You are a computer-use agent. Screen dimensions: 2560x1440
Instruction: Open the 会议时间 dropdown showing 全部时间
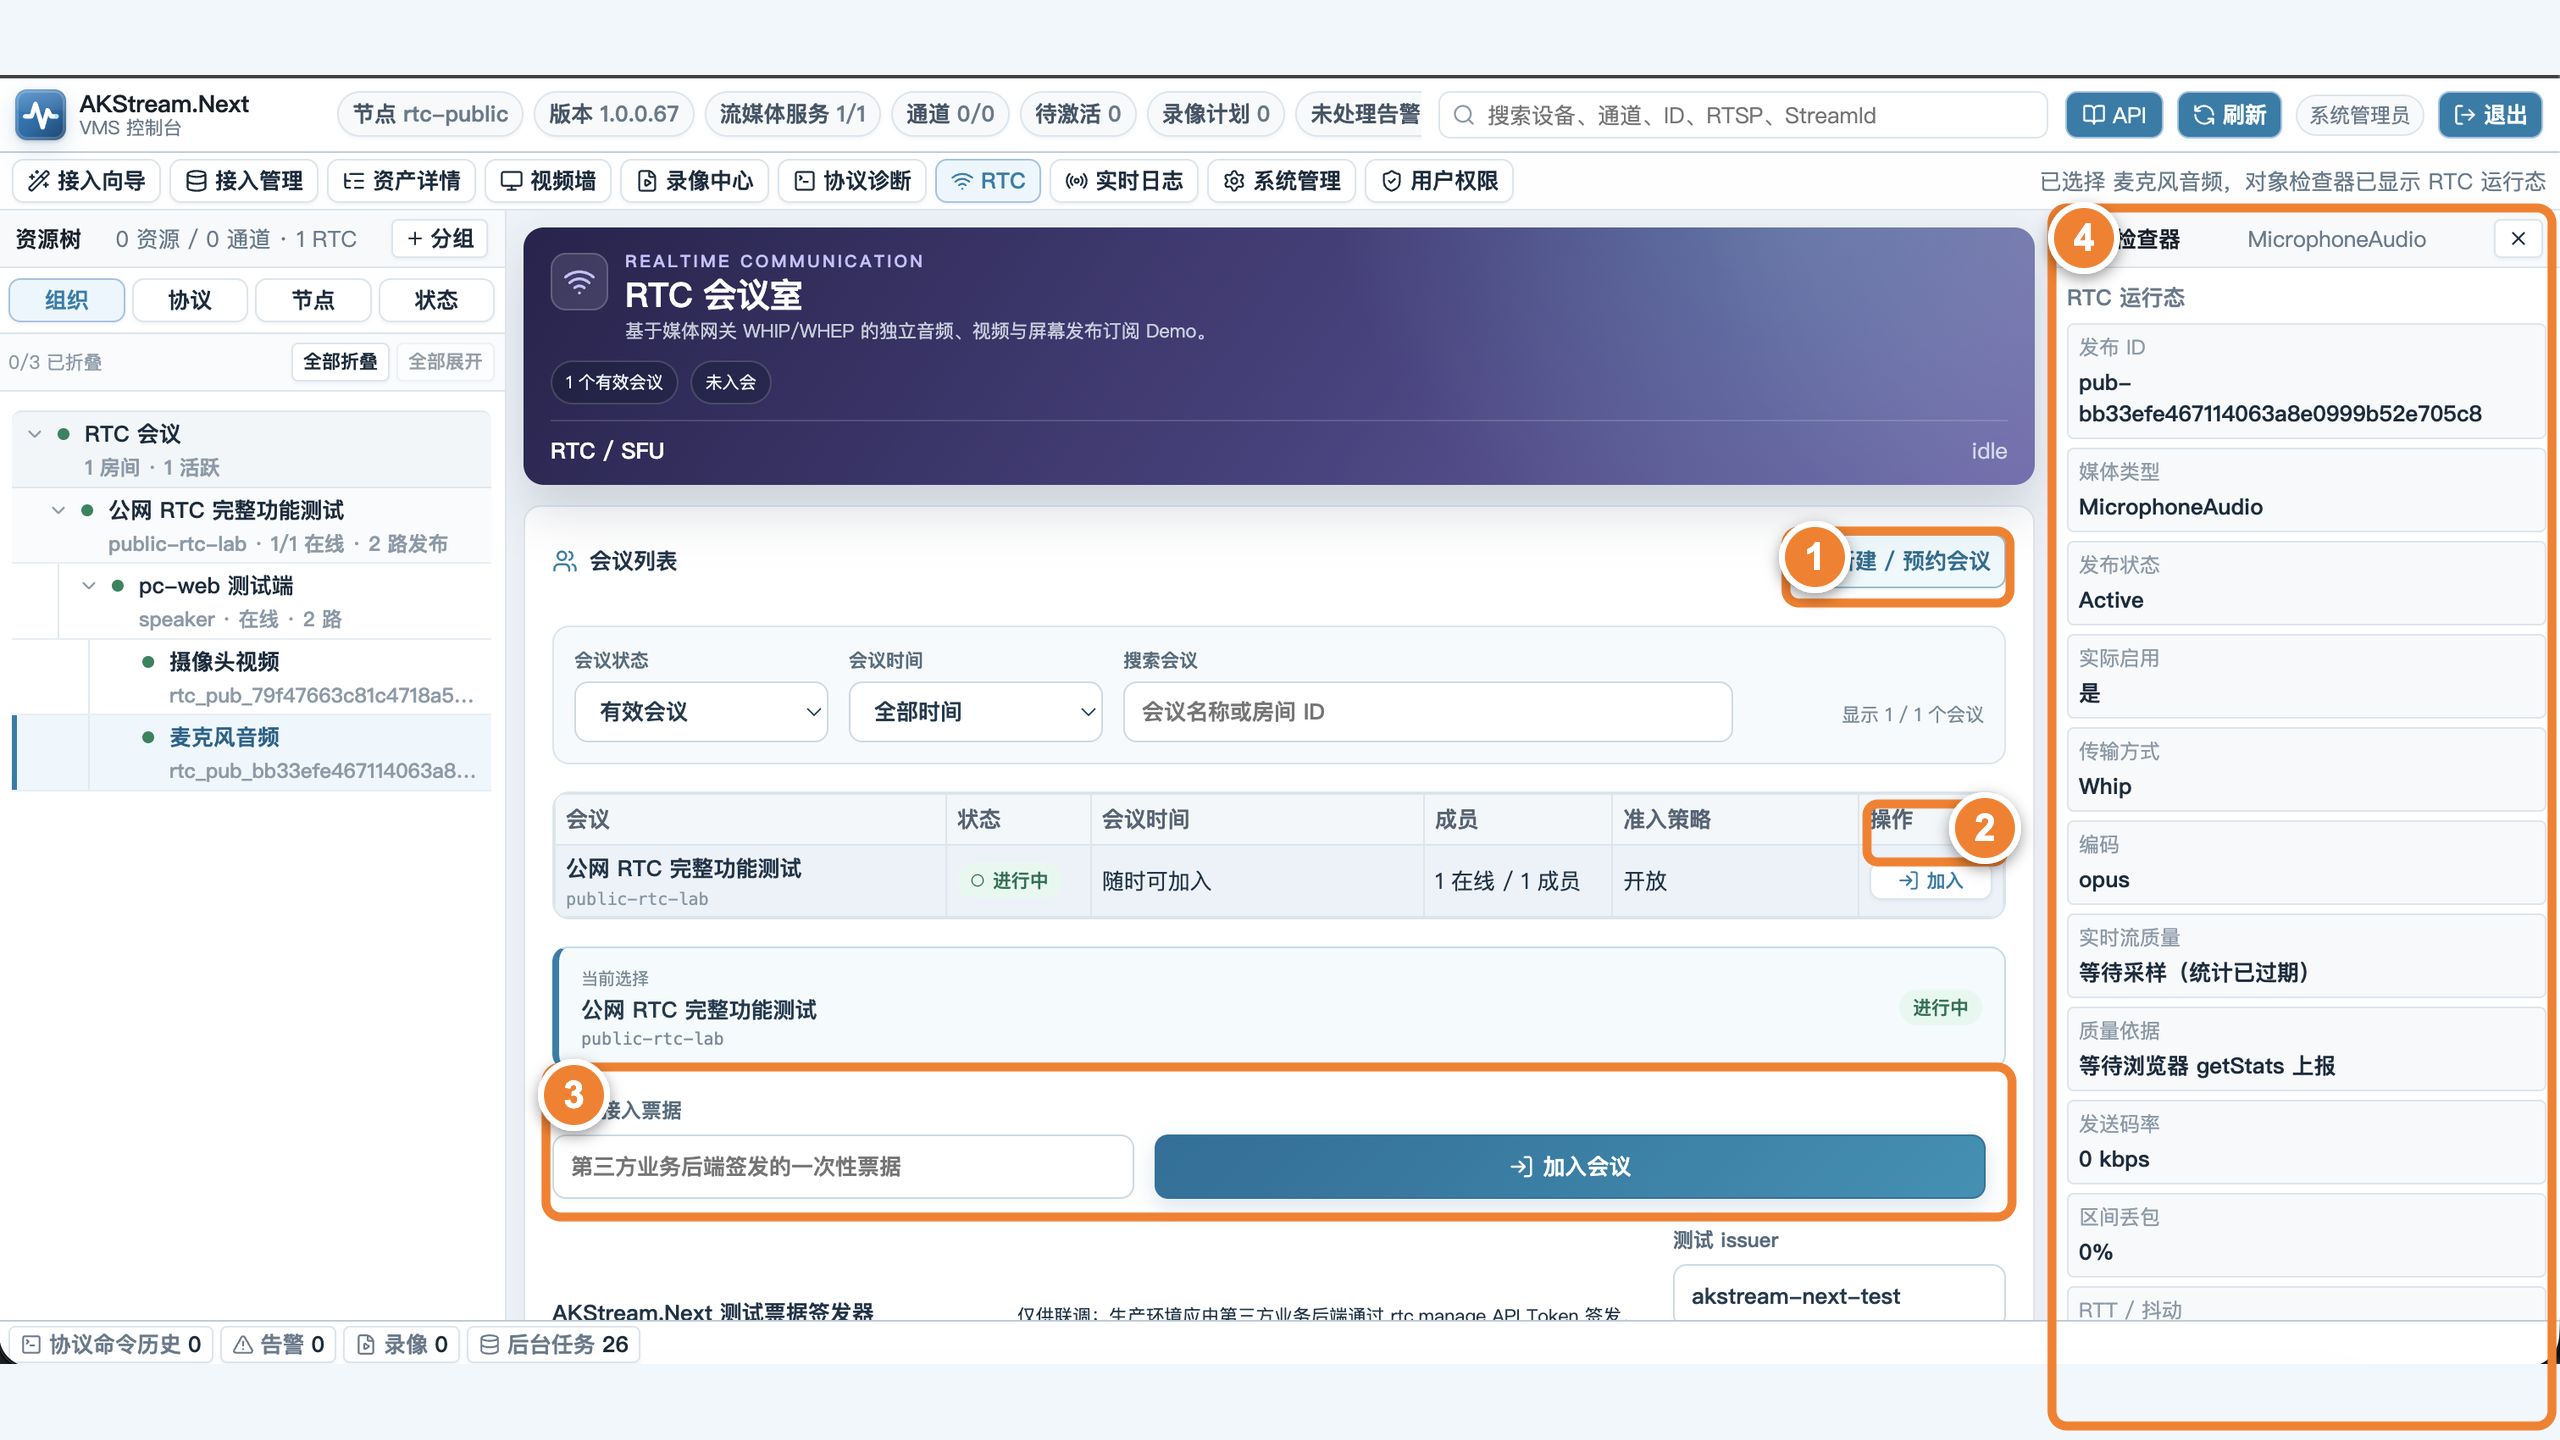point(975,712)
